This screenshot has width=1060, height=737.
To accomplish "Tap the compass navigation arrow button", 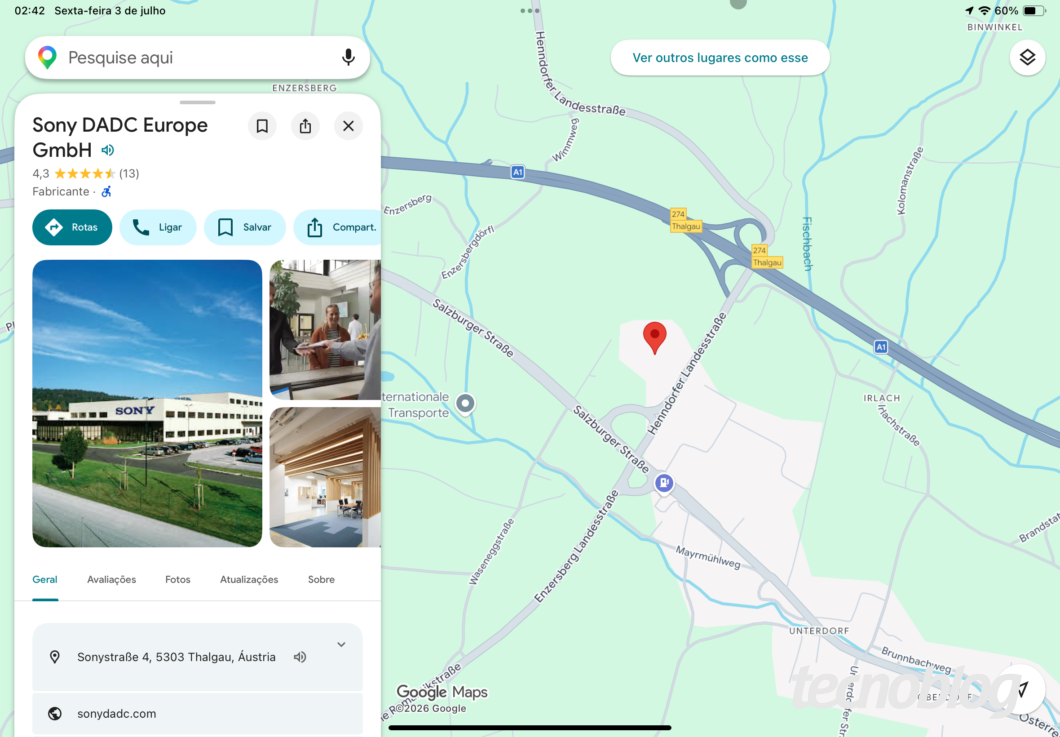I will click(1023, 688).
